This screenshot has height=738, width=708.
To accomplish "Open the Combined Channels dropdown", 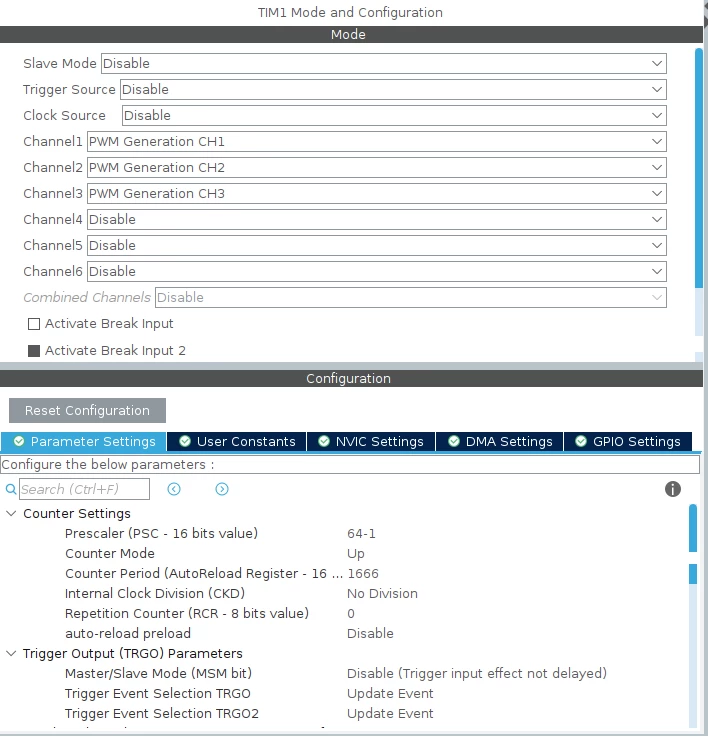I will point(411,297).
